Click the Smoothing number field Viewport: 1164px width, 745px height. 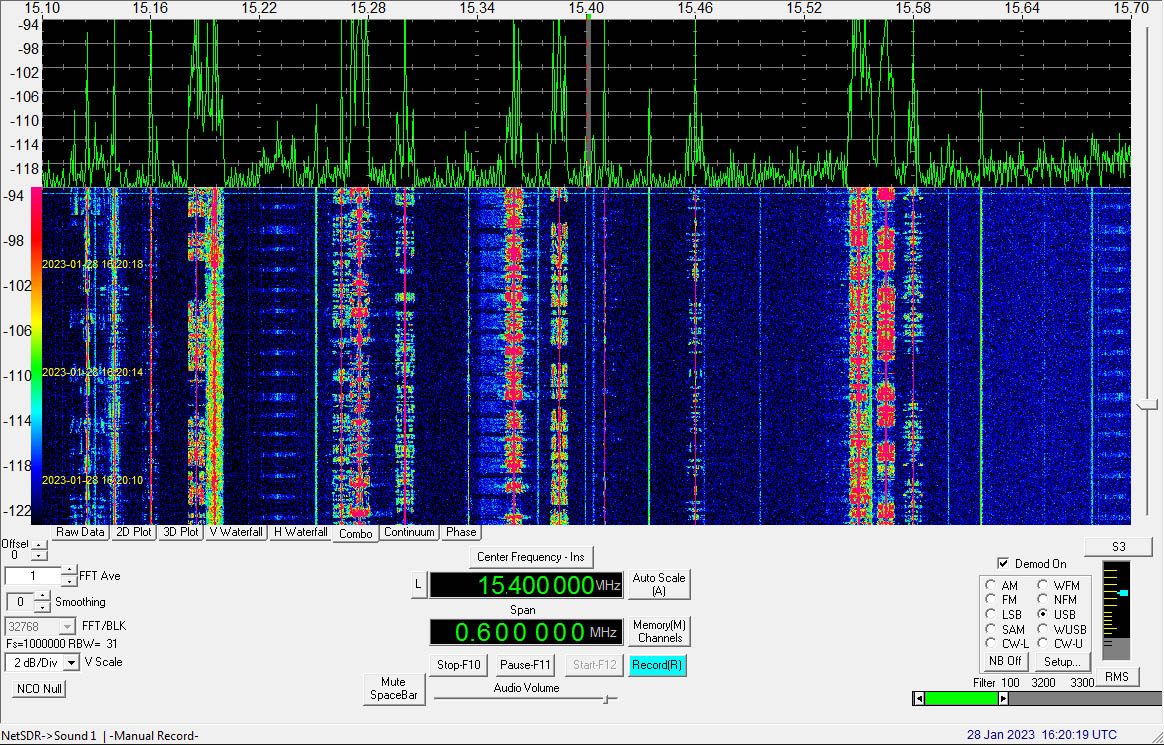pos(21,602)
